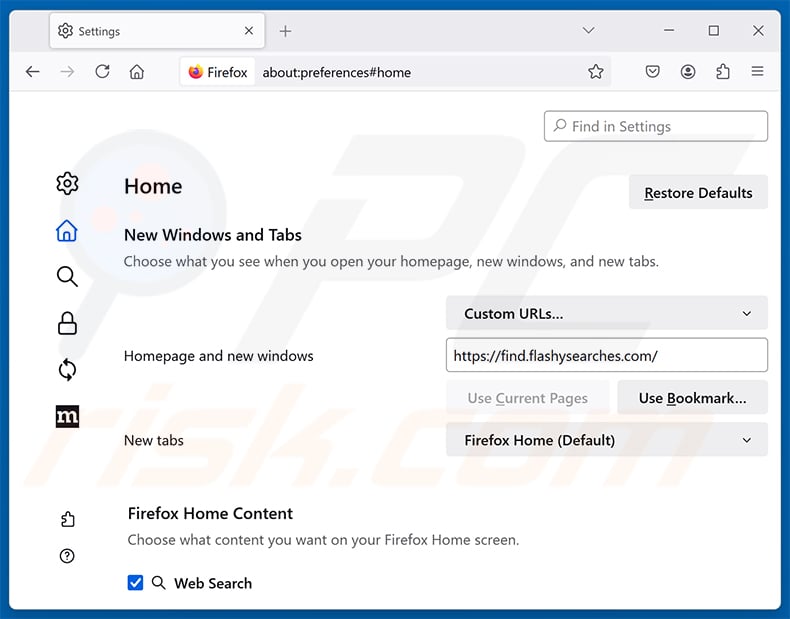Click Restore Defaults button
The width and height of the screenshot is (790, 619).
[698, 192]
